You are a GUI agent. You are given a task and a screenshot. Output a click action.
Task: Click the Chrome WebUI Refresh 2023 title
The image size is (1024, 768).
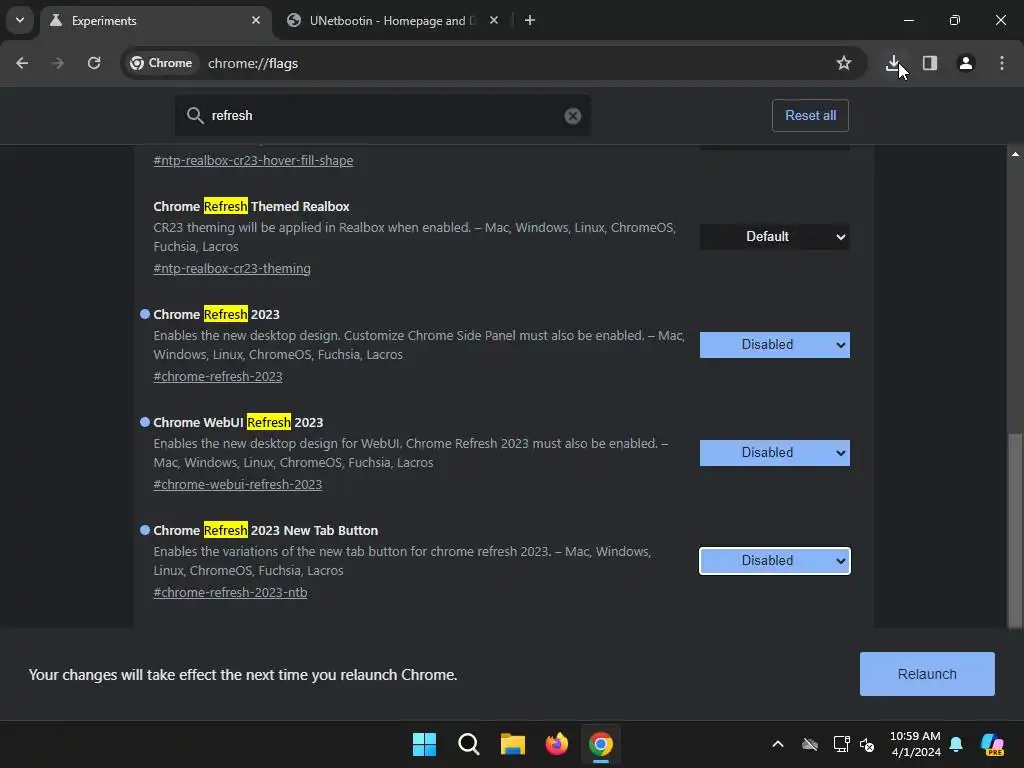click(x=238, y=423)
